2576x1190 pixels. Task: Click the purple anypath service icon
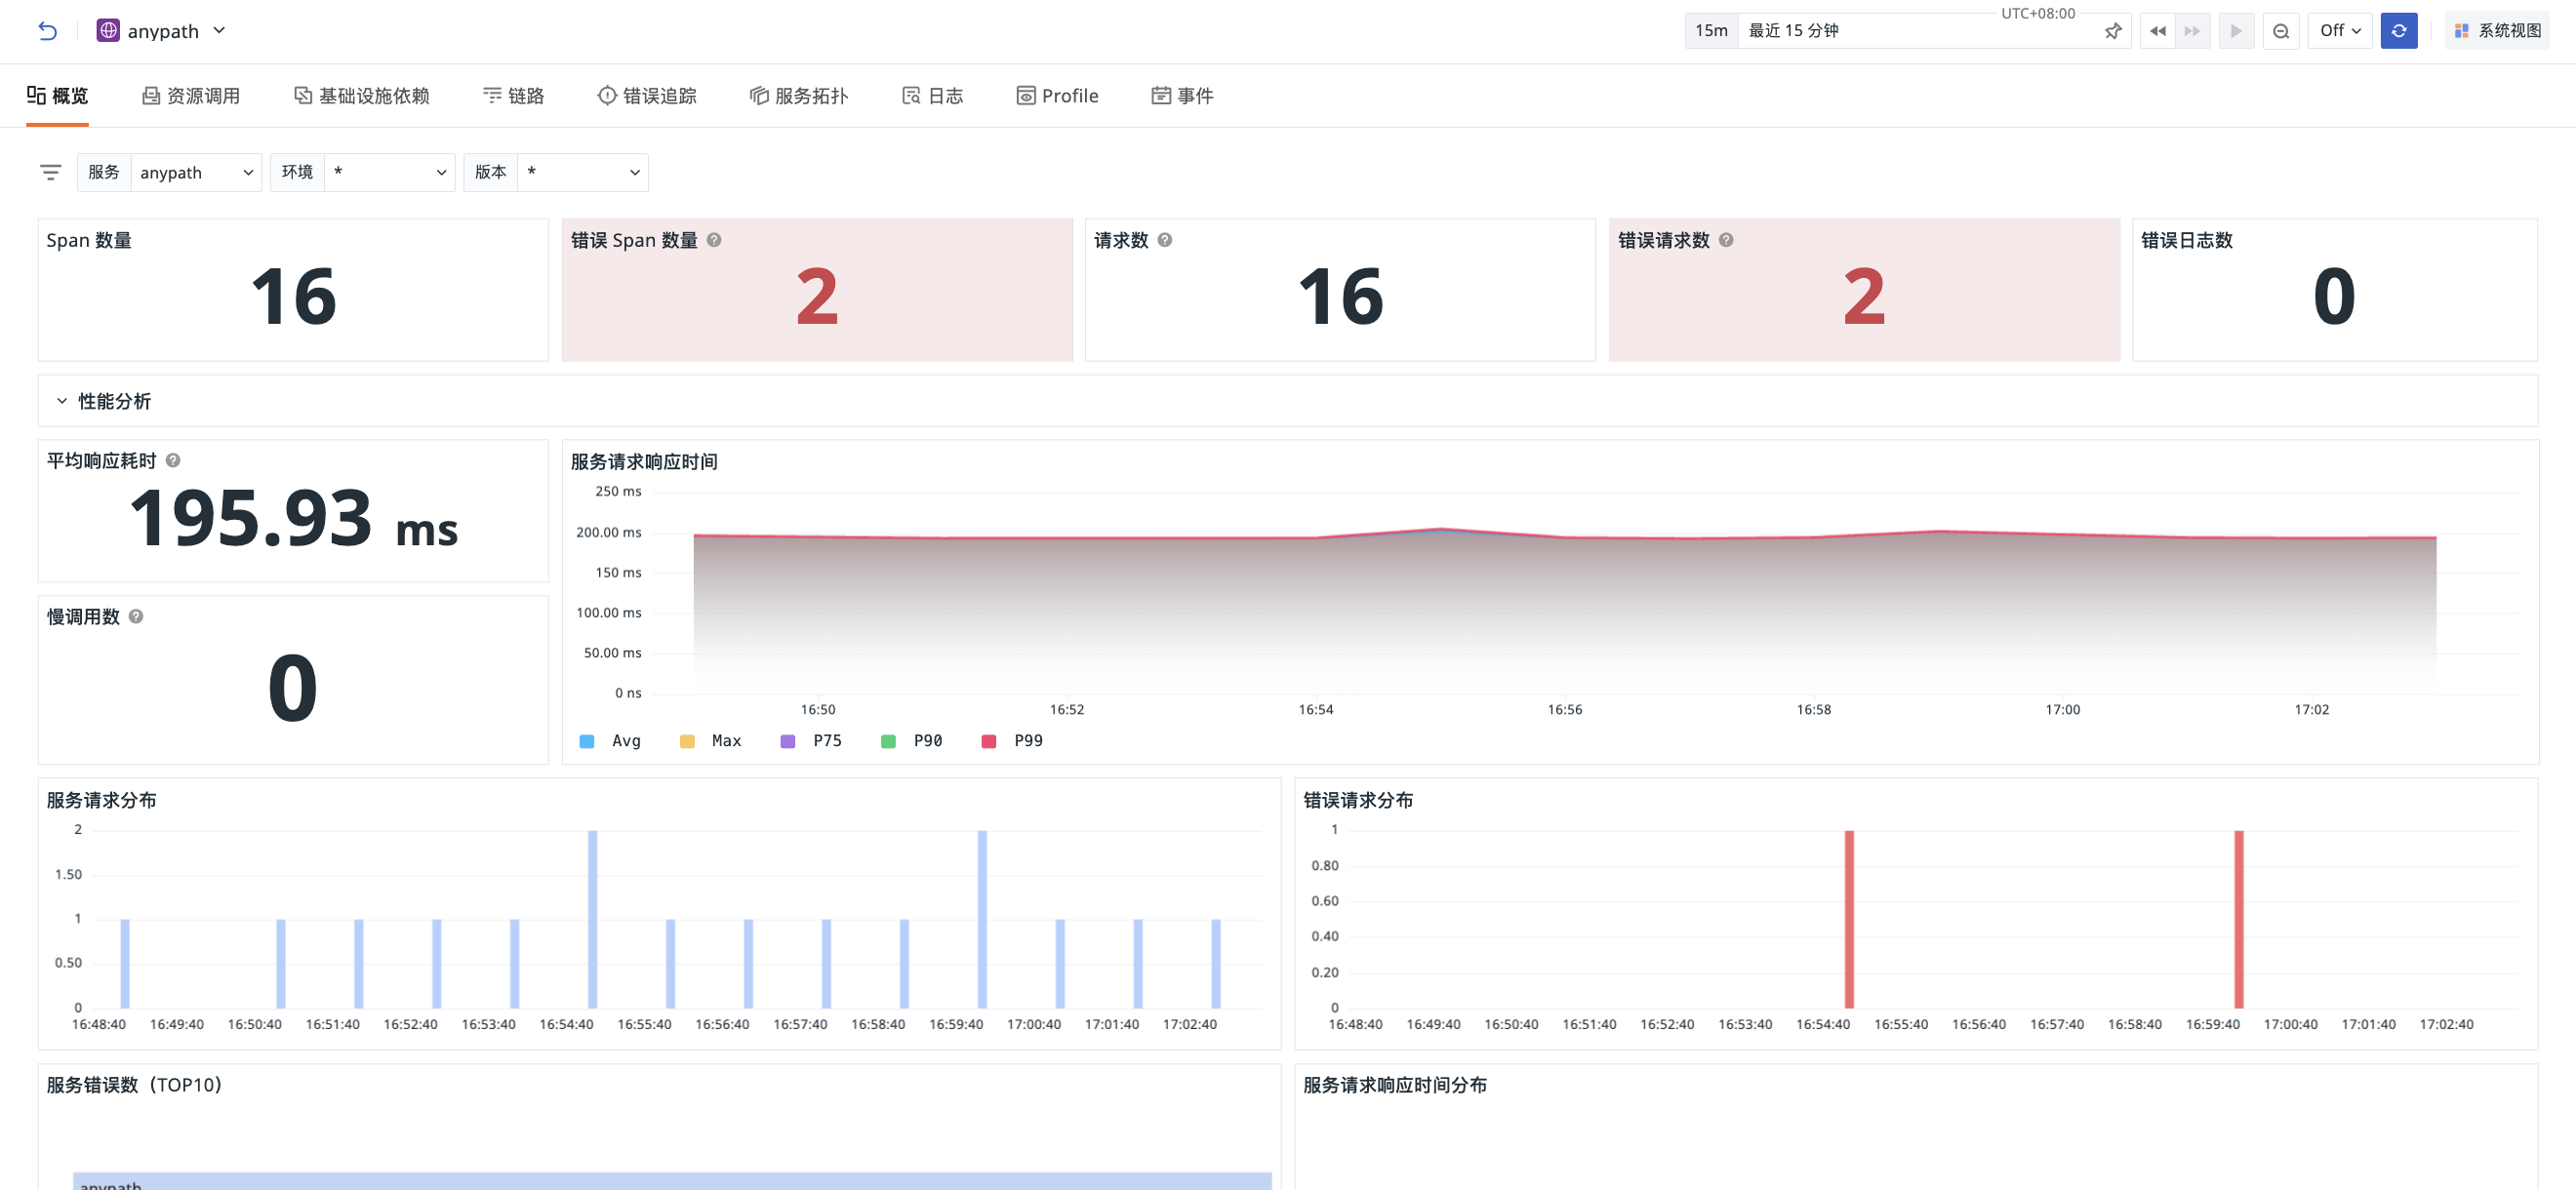coord(108,31)
